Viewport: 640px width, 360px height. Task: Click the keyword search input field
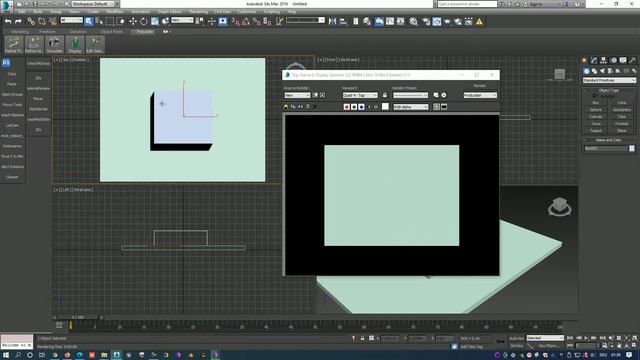467,4
